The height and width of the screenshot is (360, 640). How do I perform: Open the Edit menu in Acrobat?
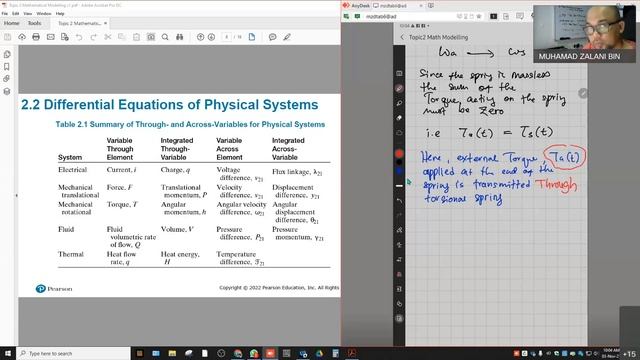point(16,13)
